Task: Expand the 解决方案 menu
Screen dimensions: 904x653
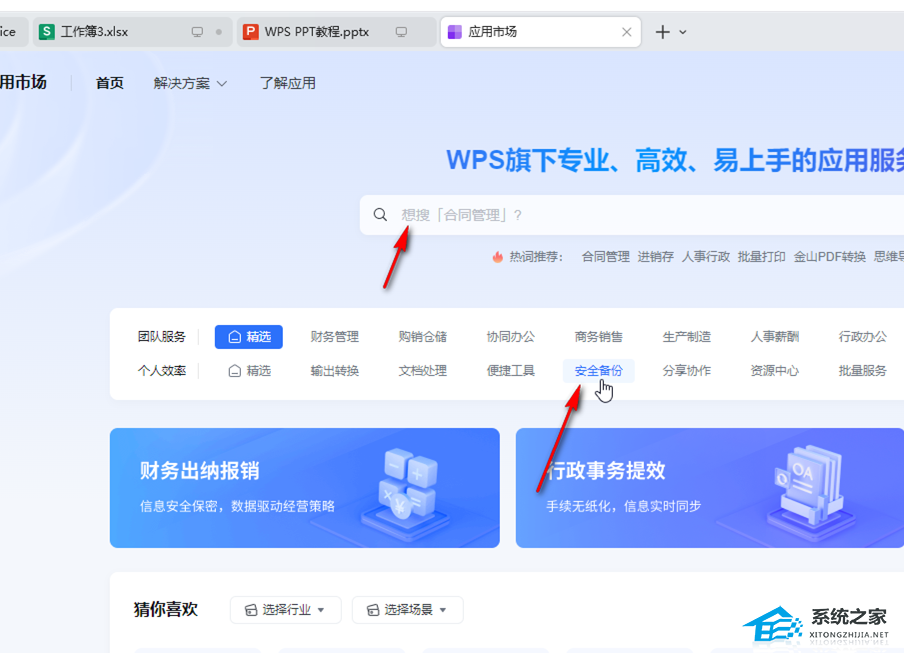Action: click(190, 83)
